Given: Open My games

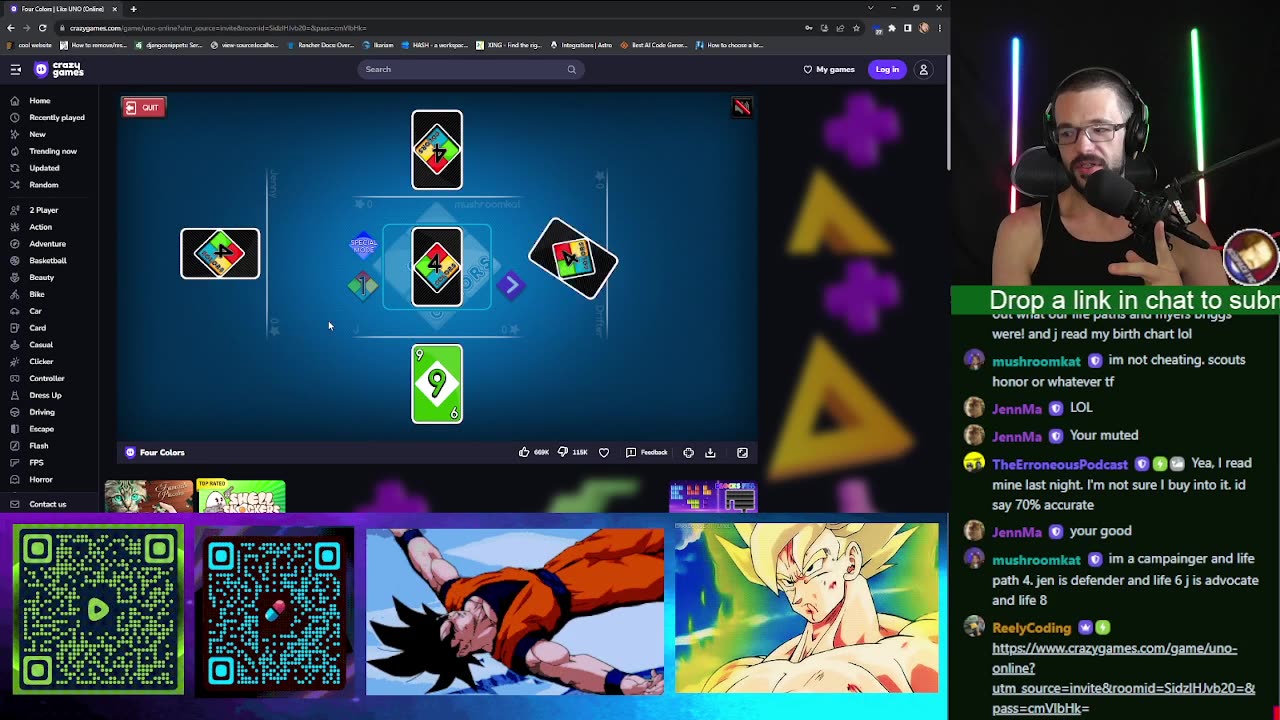Looking at the screenshot, I should tap(829, 69).
